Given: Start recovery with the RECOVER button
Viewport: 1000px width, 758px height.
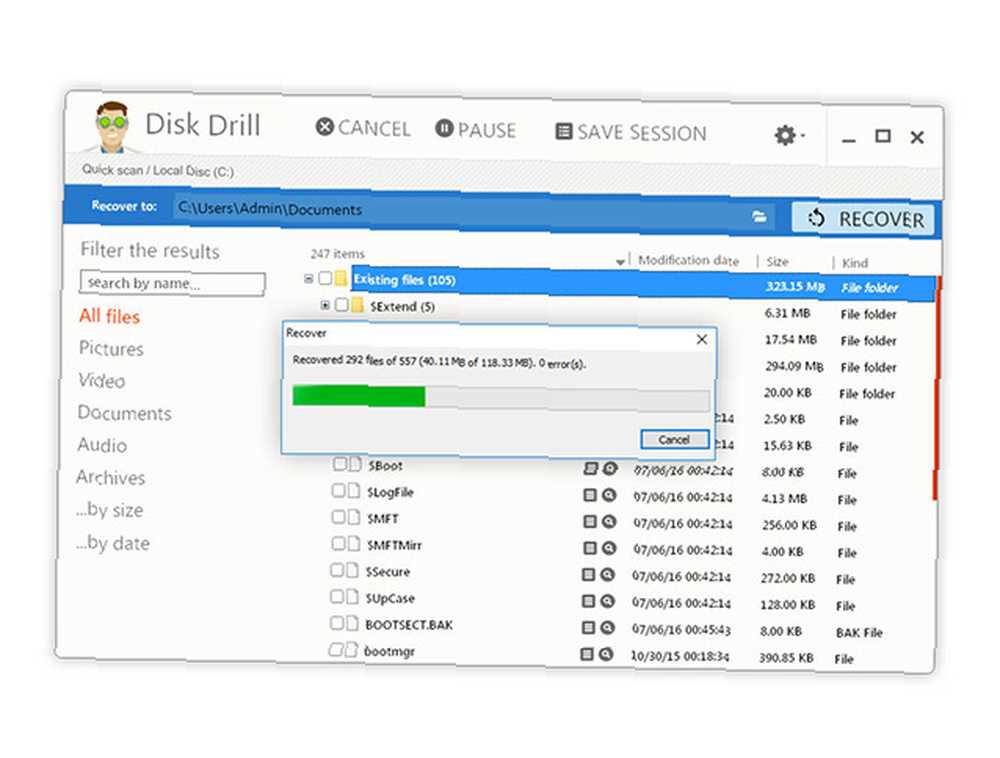Looking at the screenshot, I should click(863, 219).
